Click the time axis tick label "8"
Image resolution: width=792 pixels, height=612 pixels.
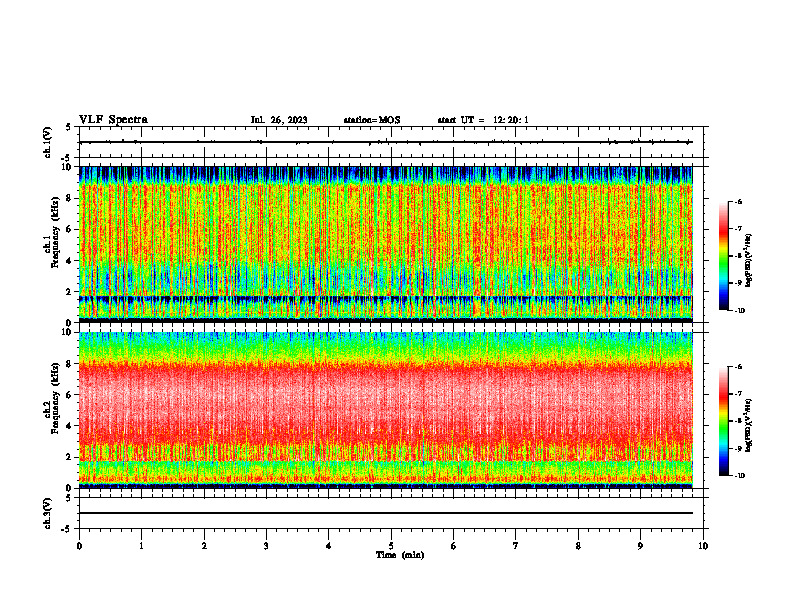[578, 546]
